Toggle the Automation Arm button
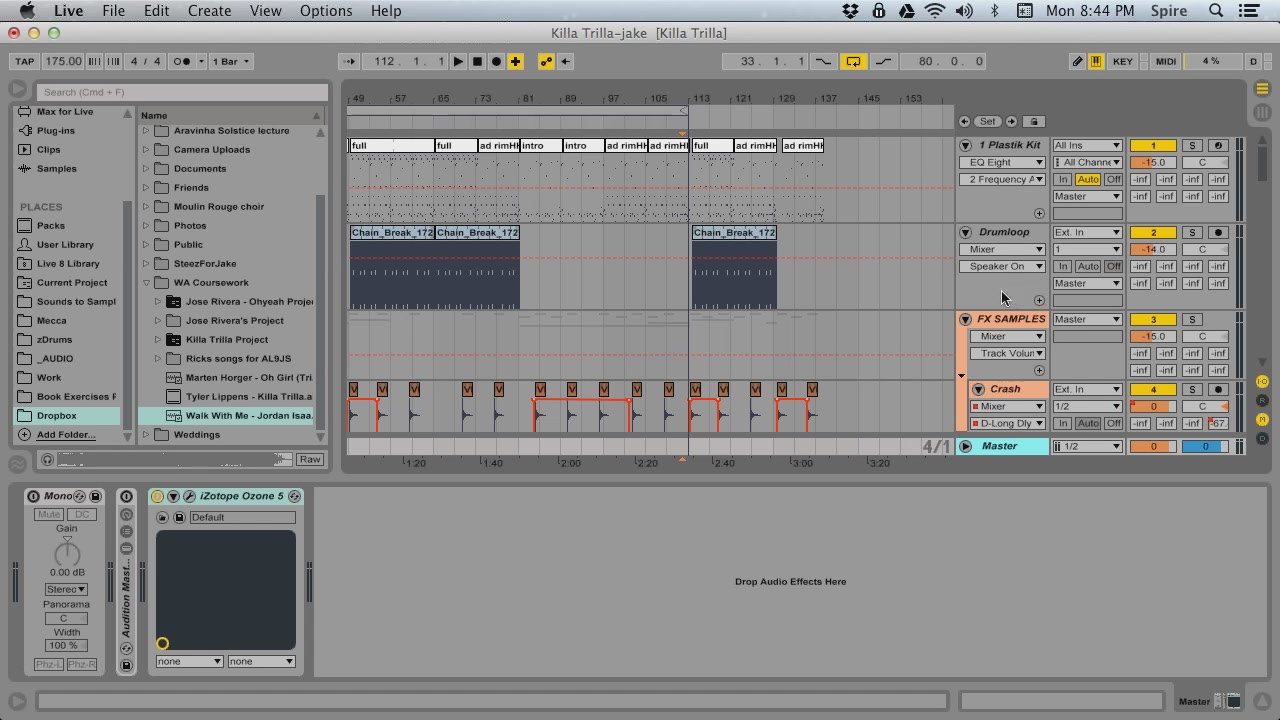This screenshot has height=720, width=1280. coord(546,61)
